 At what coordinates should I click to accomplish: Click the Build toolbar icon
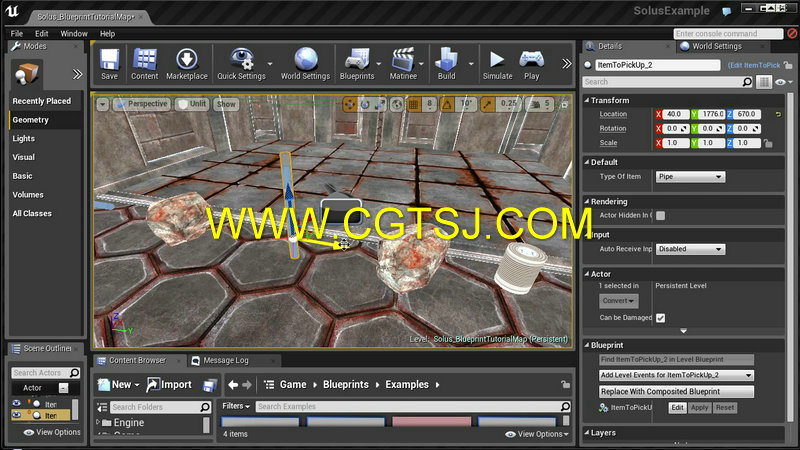click(446, 64)
